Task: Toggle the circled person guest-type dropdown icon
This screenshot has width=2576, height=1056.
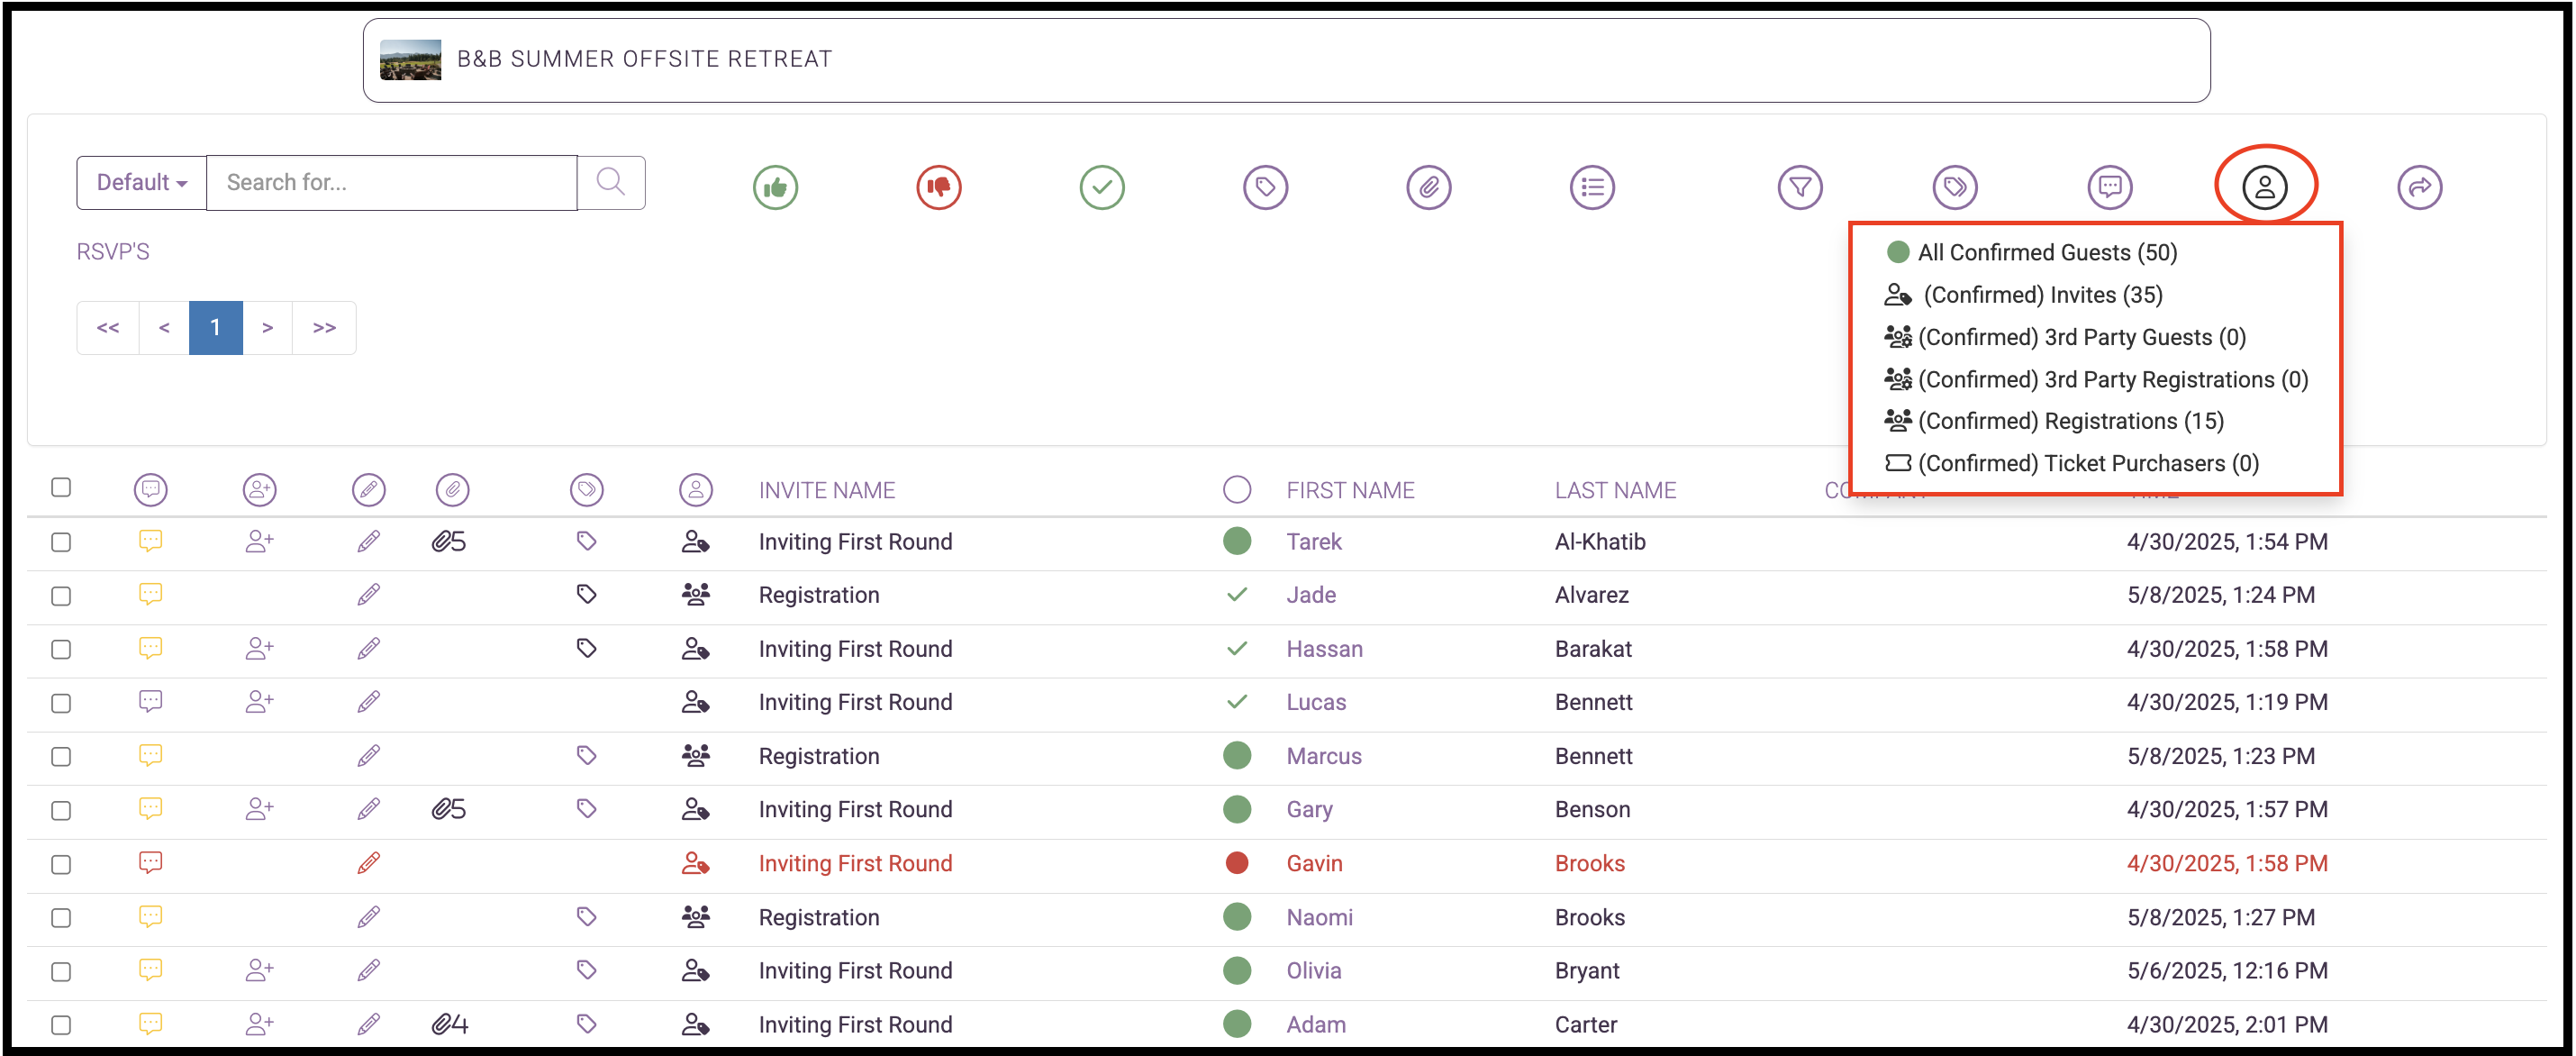Action: click(2265, 187)
